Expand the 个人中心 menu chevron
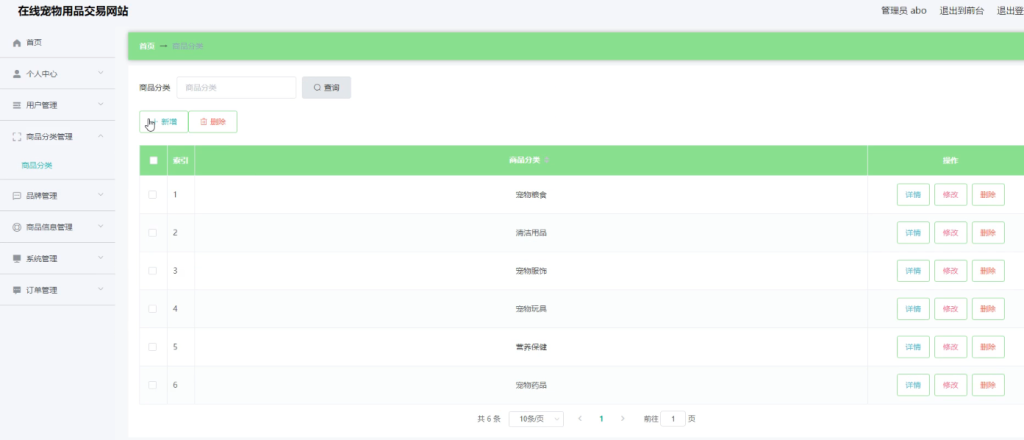 click(x=101, y=73)
